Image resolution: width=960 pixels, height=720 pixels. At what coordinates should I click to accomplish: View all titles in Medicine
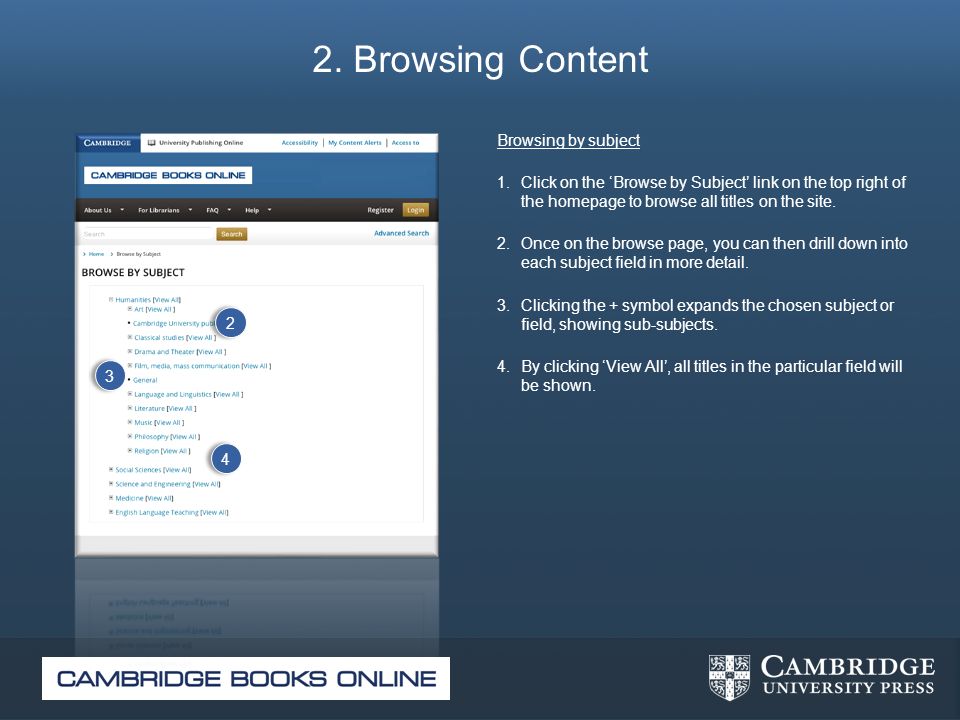click(x=159, y=498)
